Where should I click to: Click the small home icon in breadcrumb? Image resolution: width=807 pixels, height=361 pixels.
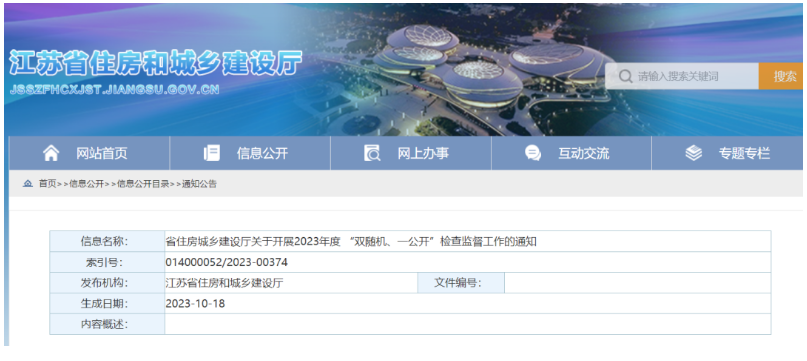(28, 184)
